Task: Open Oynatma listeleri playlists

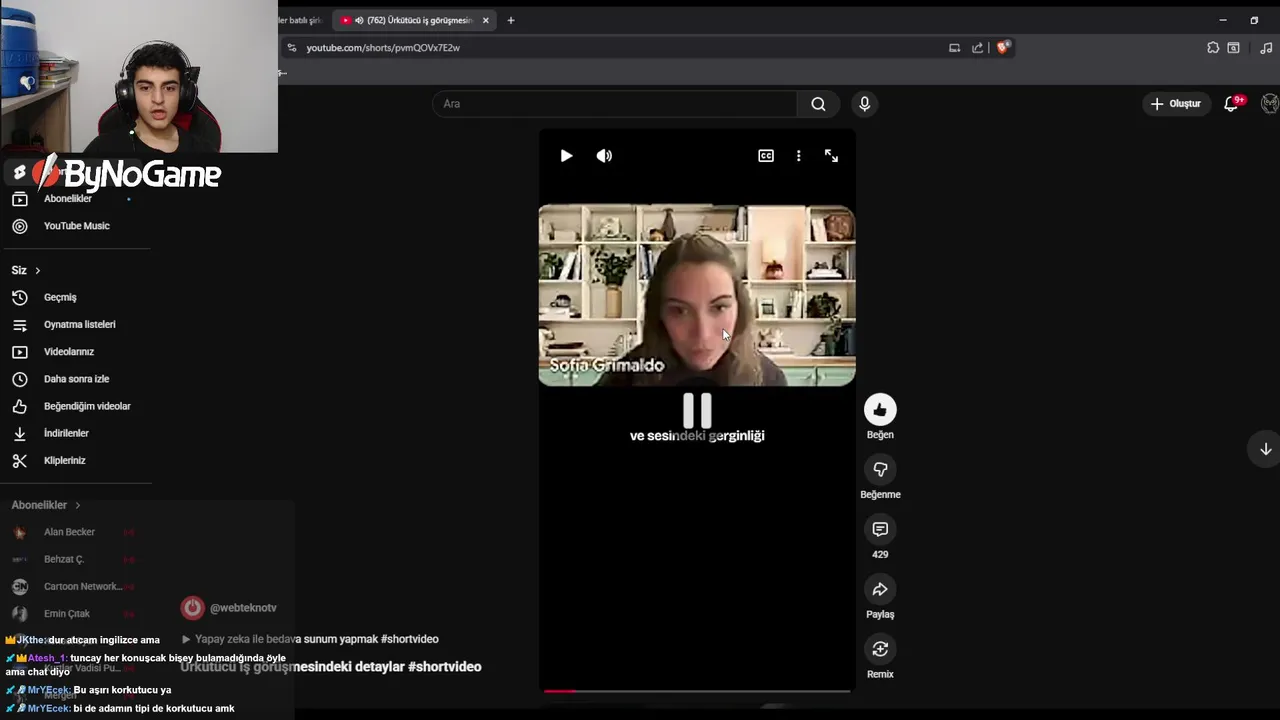Action: pos(79,324)
